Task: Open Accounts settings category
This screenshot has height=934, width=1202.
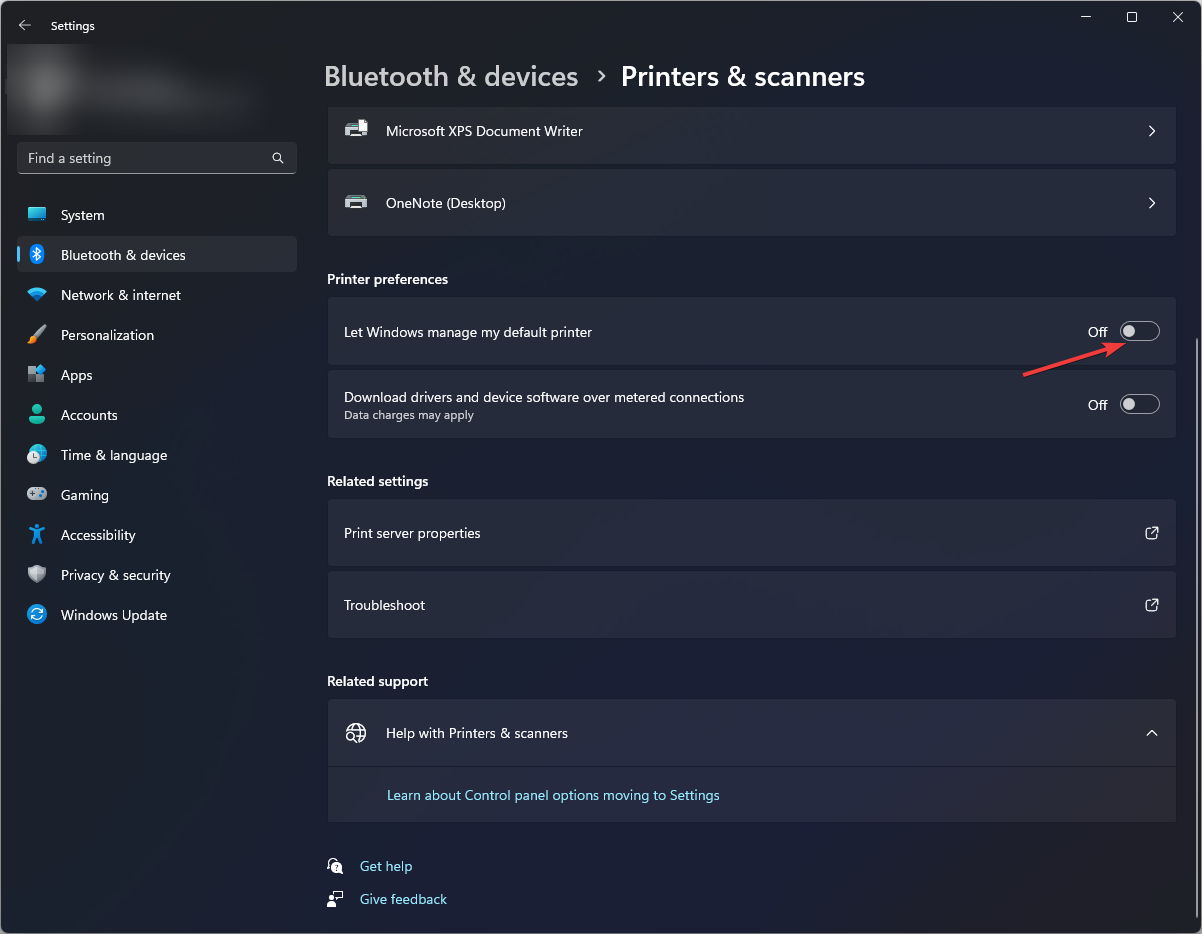Action: (x=157, y=415)
